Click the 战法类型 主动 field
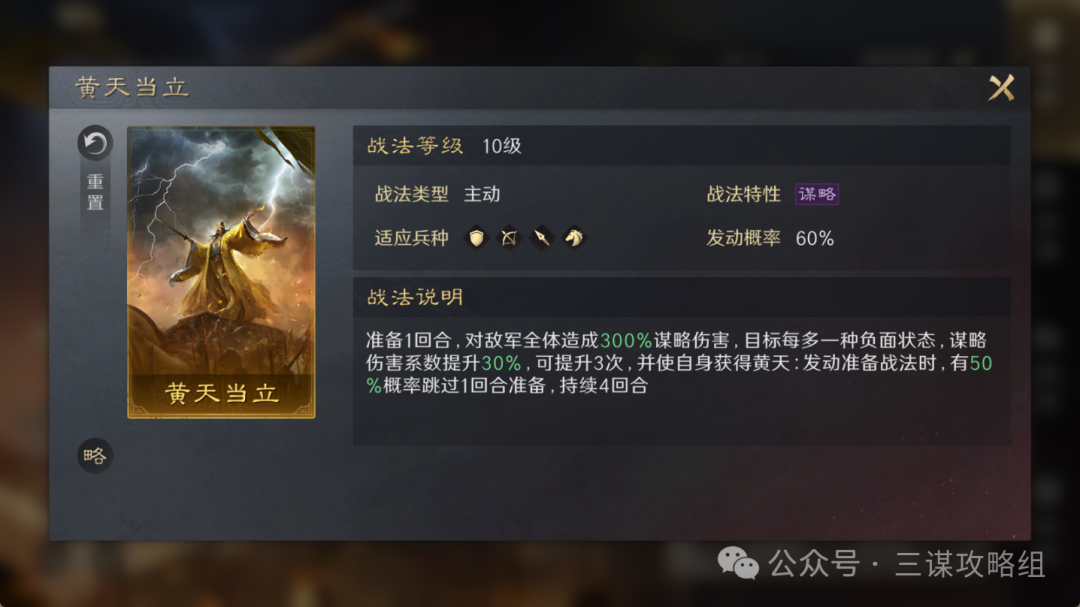The height and width of the screenshot is (607, 1080). pyautogui.click(x=437, y=194)
